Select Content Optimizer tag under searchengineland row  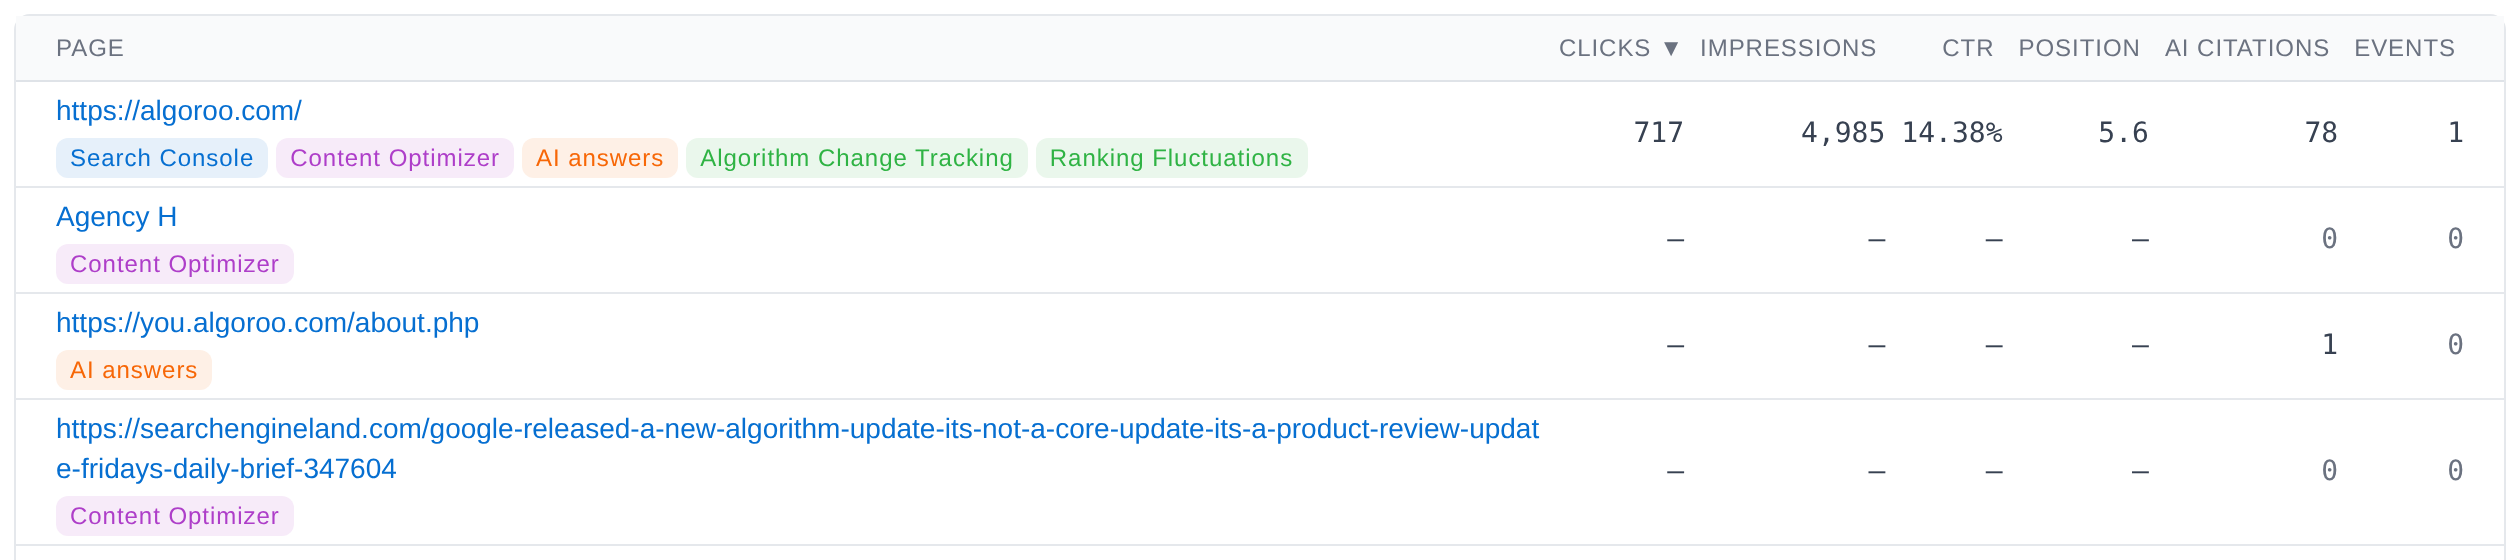(x=175, y=516)
